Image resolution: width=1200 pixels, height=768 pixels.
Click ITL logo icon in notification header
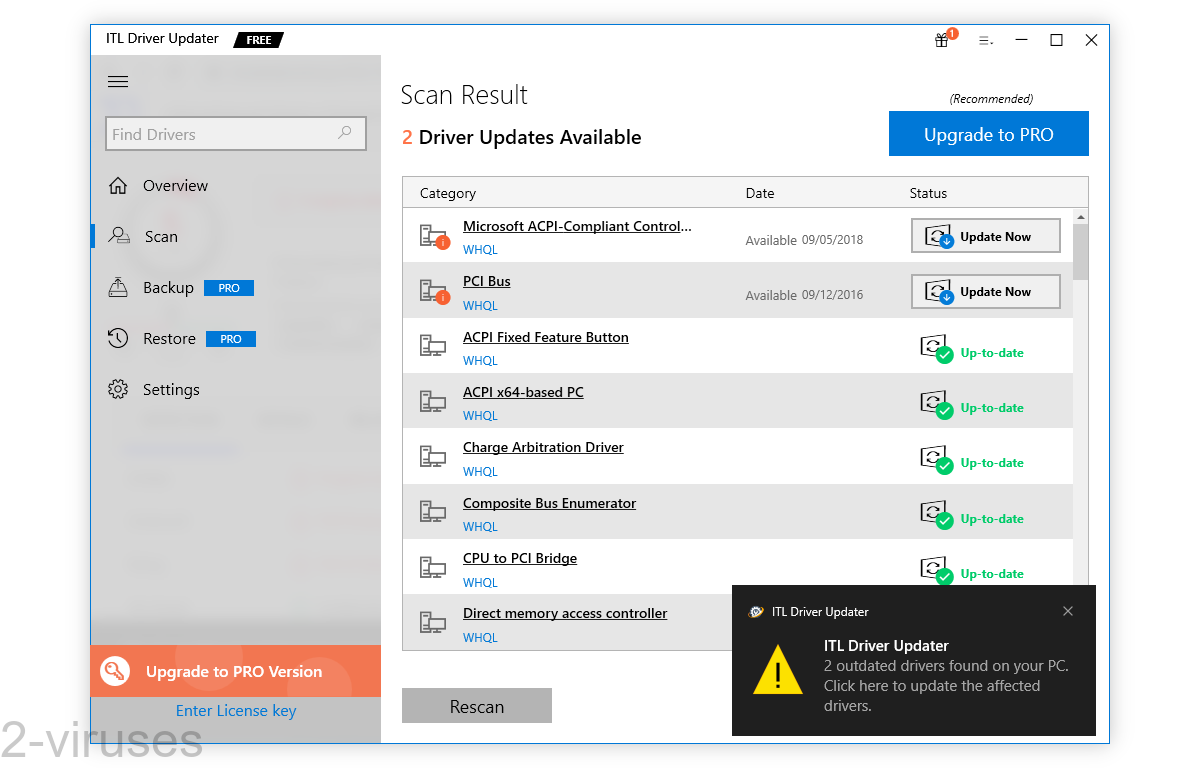756,612
